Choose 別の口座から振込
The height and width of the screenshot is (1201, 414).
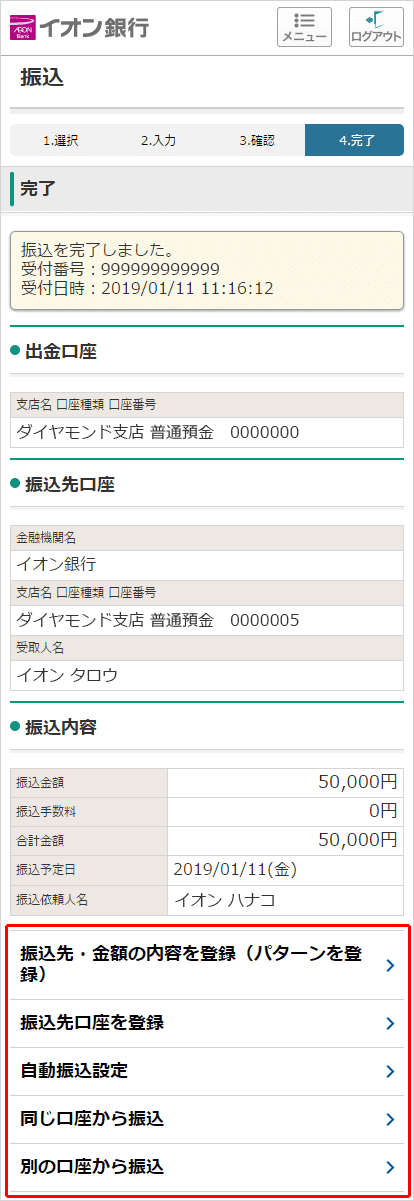tap(207, 1167)
